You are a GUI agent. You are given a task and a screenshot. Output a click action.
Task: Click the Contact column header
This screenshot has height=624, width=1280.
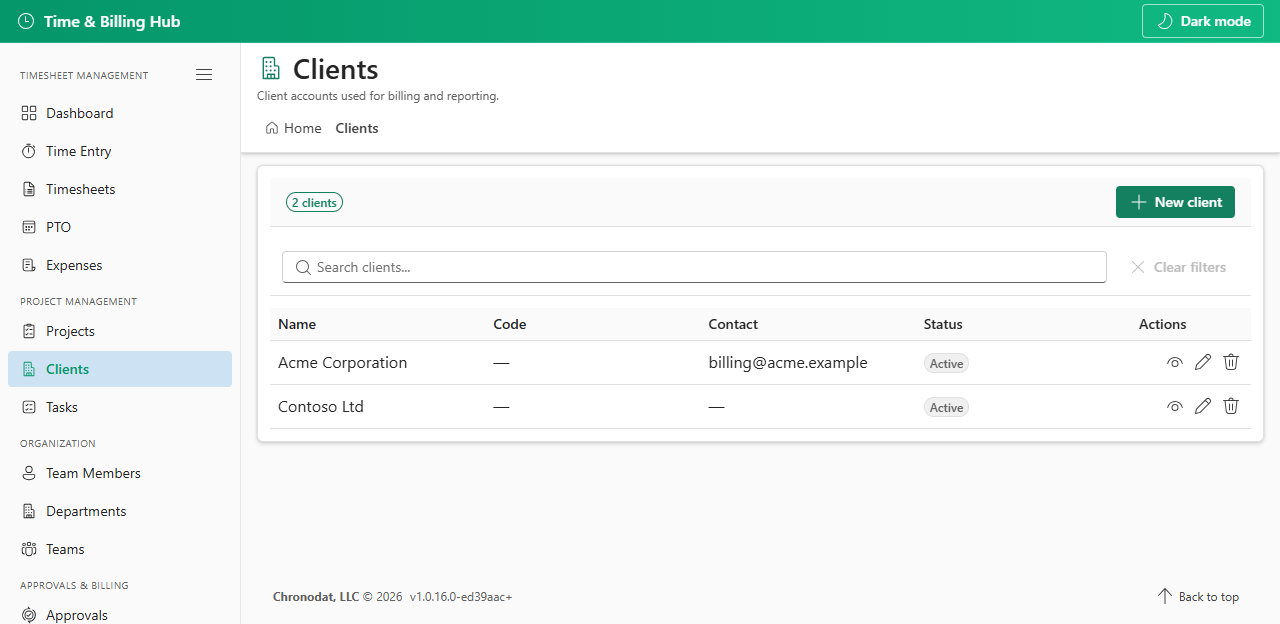point(733,324)
